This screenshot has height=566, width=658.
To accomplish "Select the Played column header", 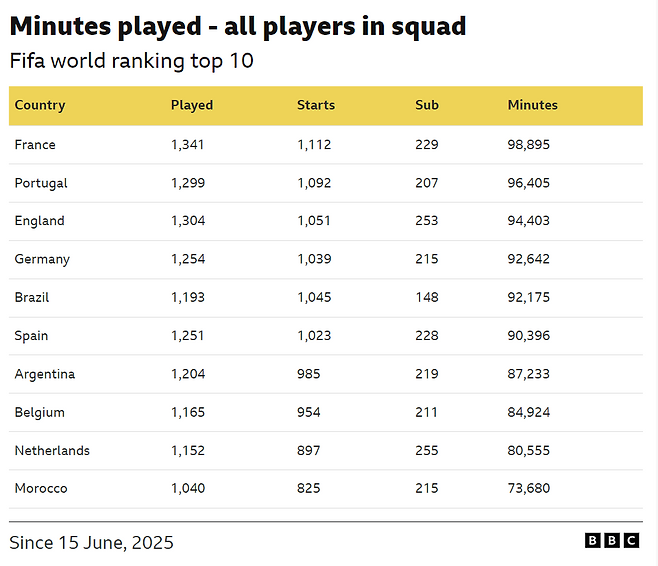I will coord(192,105).
